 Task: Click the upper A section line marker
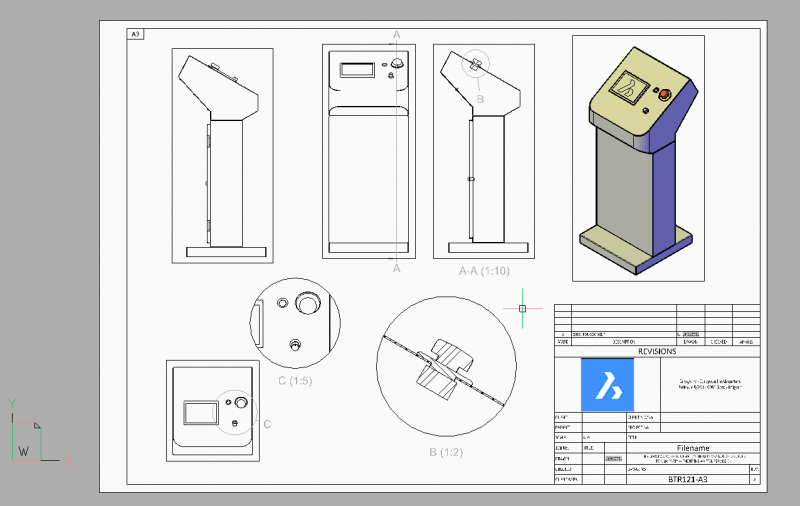pos(396,35)
